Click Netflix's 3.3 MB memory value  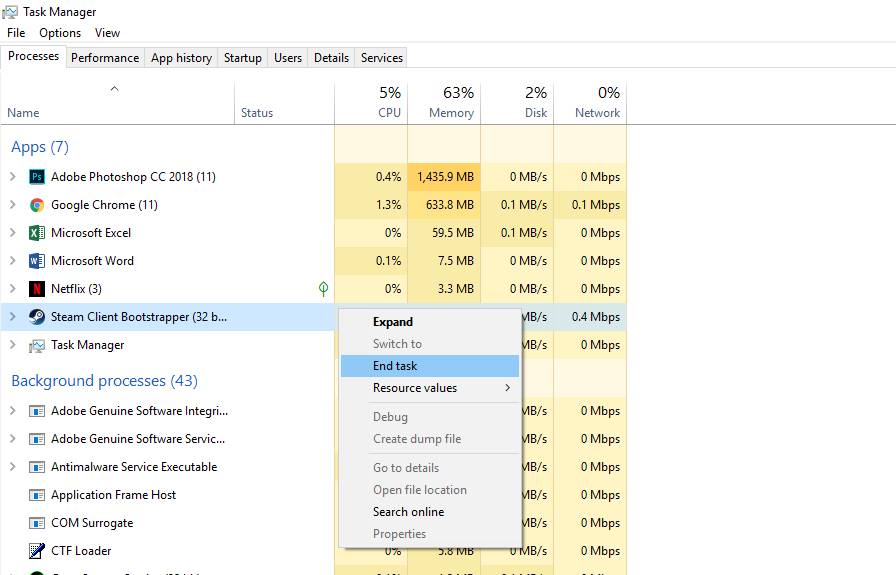click(x=455, y=289)
